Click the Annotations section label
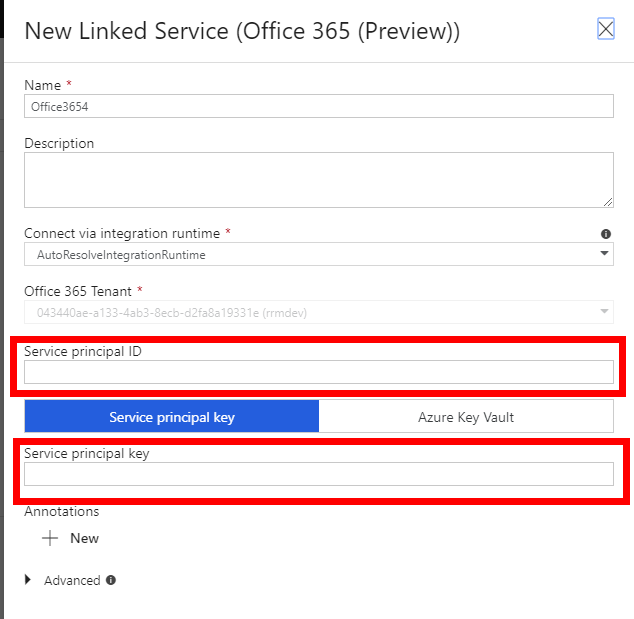This screenshot has width=634, height=619. pos(62,511)
